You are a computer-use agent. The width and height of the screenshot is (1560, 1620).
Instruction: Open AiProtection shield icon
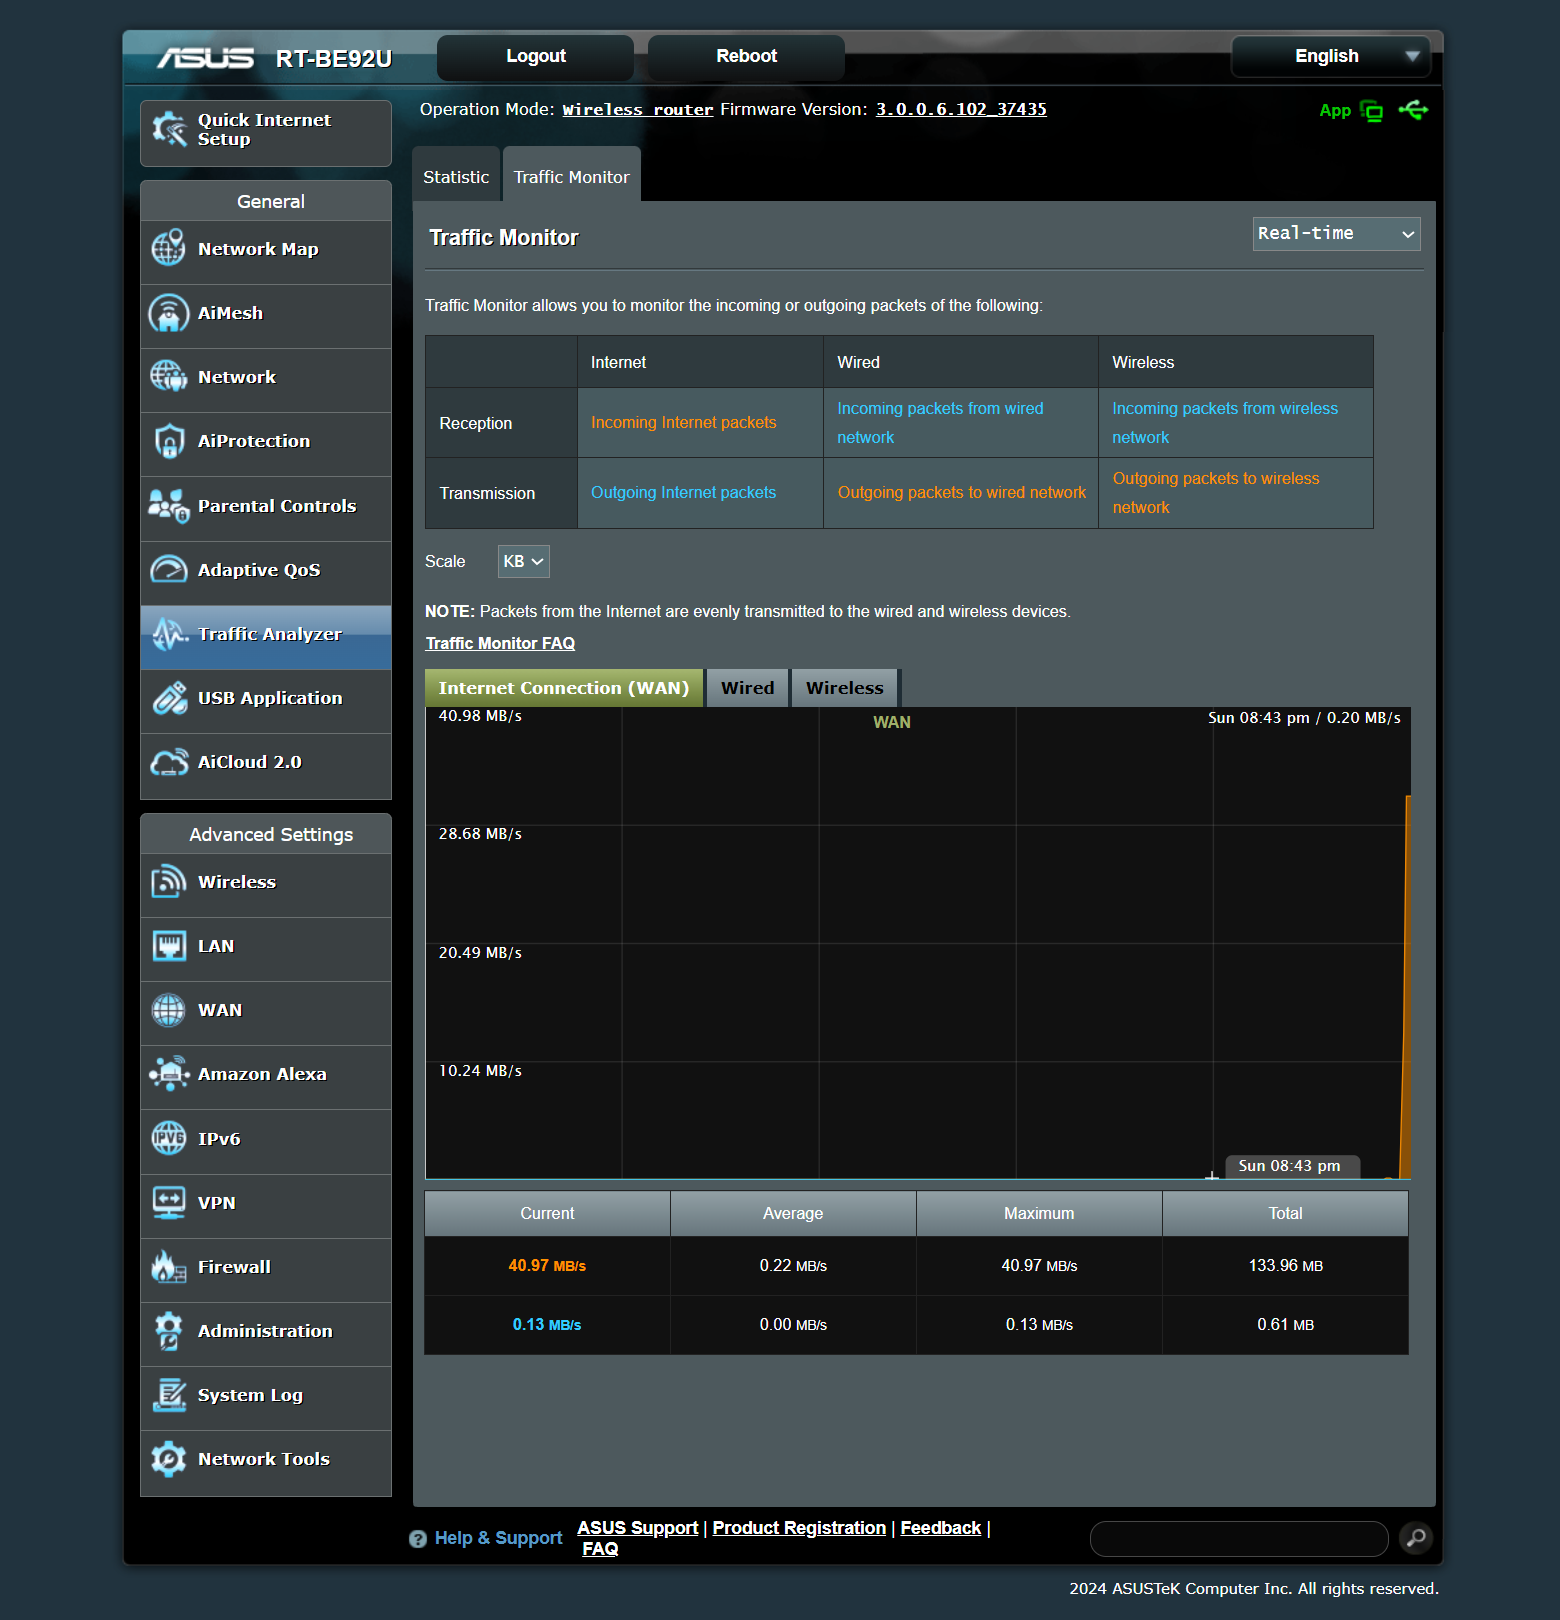coord(169,441)
